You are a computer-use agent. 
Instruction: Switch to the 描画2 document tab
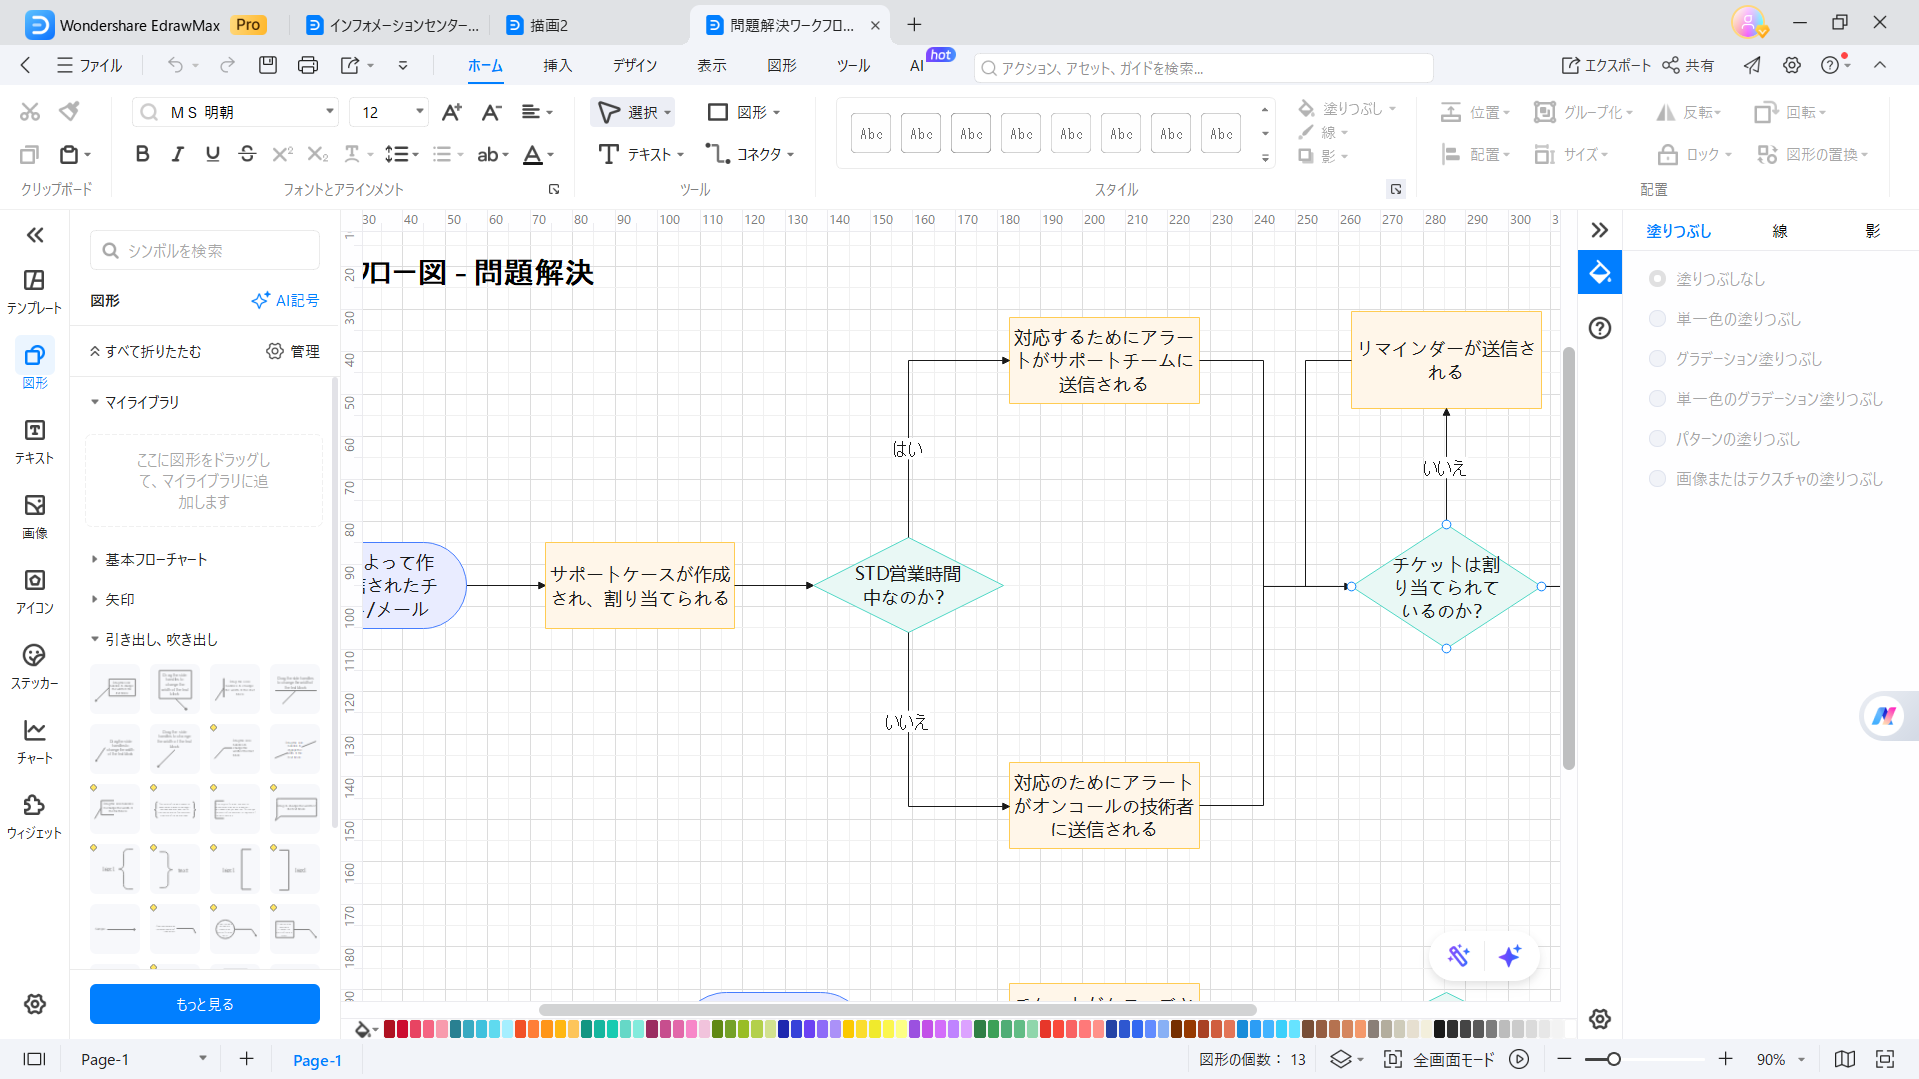pyautogui.click(x=550, y=24)
